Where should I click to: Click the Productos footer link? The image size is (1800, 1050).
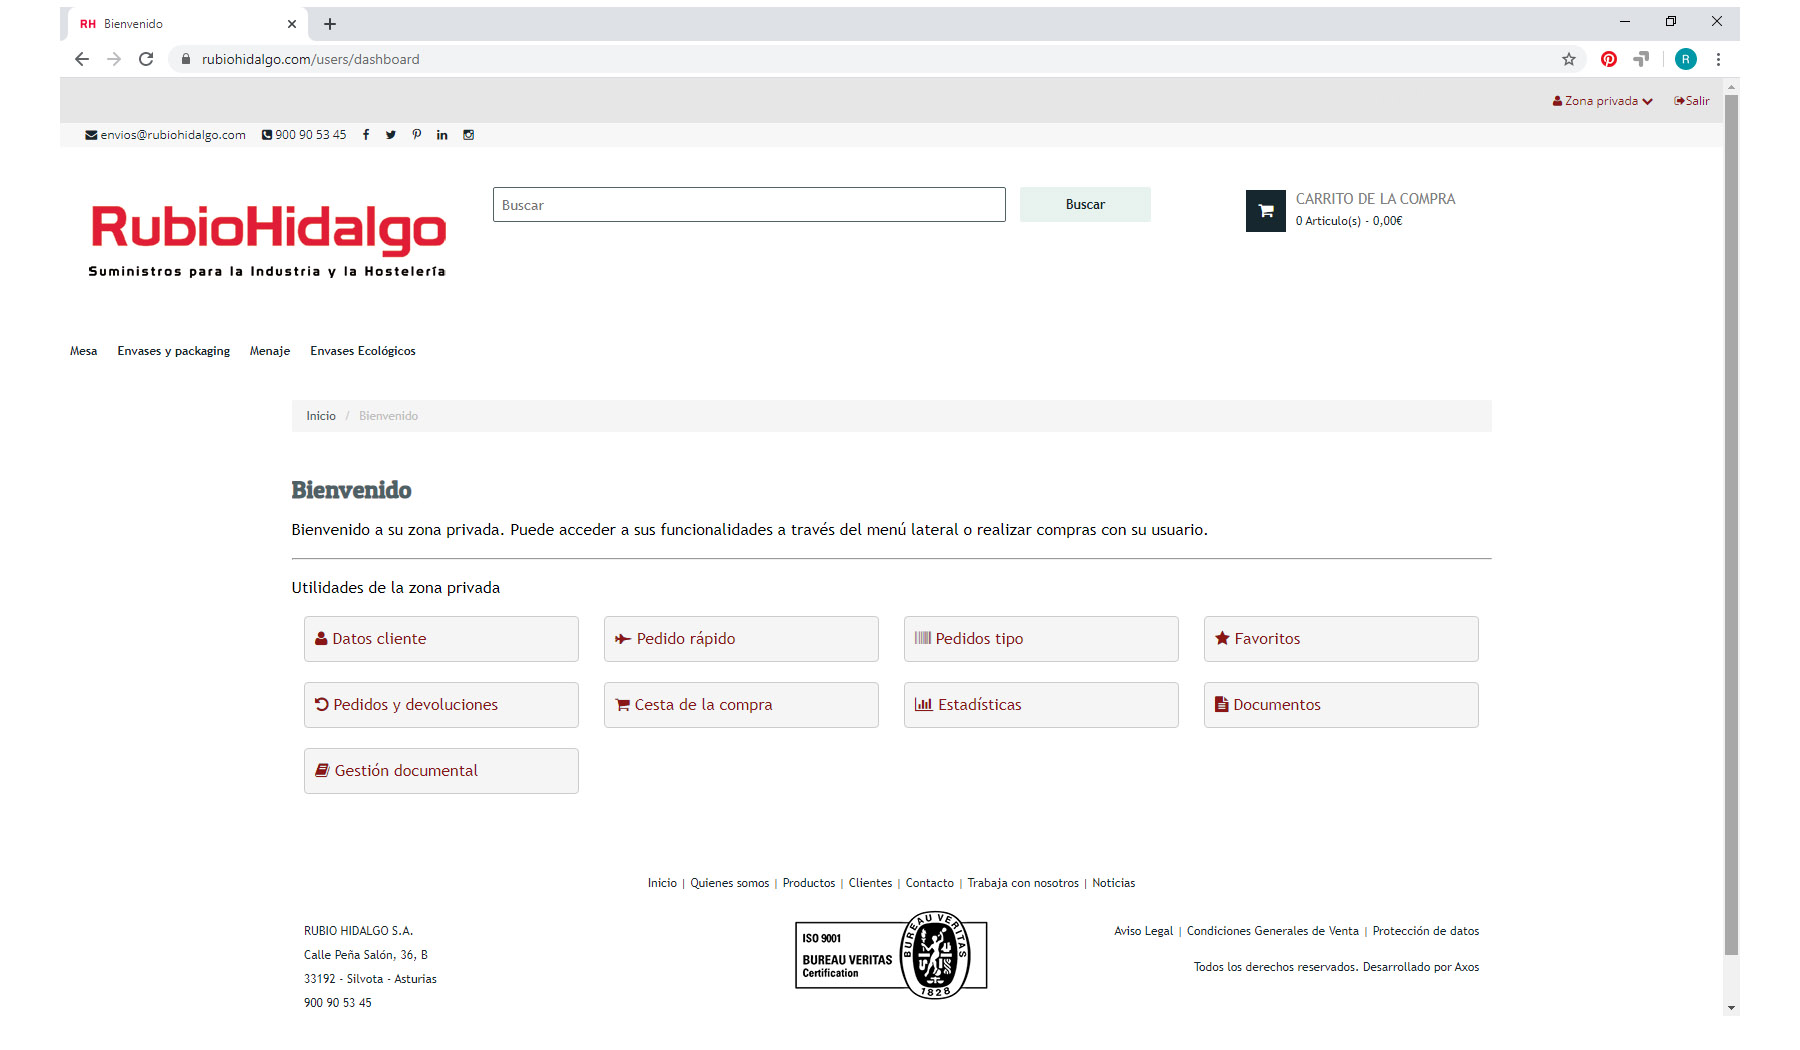(809, 883)
